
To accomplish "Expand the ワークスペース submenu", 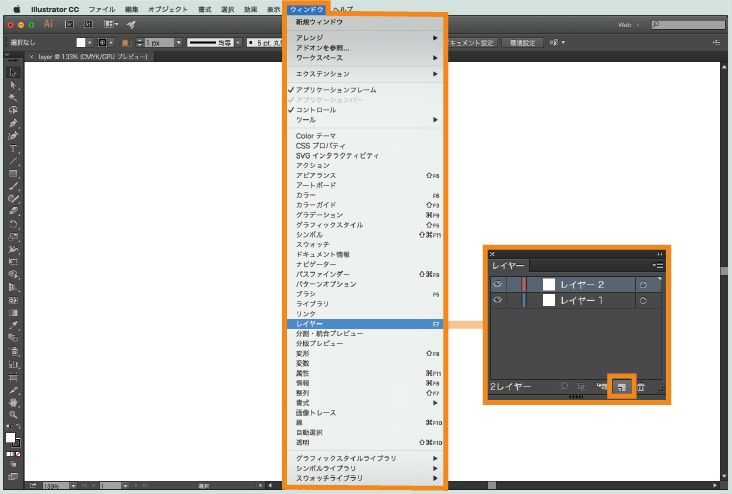I will [x=365, y=58].
